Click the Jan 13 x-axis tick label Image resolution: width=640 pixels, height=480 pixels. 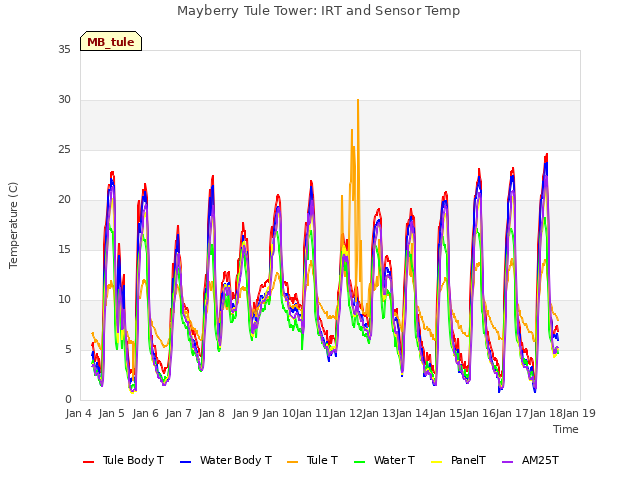pyautogui.click(x=379, y=413)
